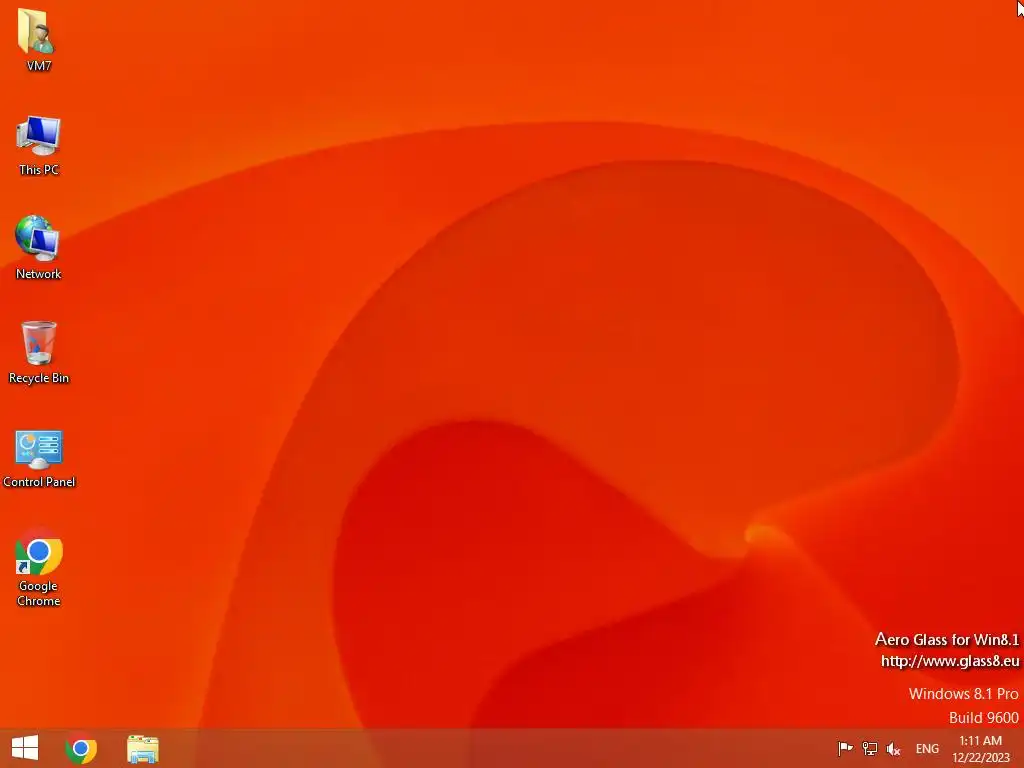Select the Google Chrome desktop shortcut

pos(39,552)
